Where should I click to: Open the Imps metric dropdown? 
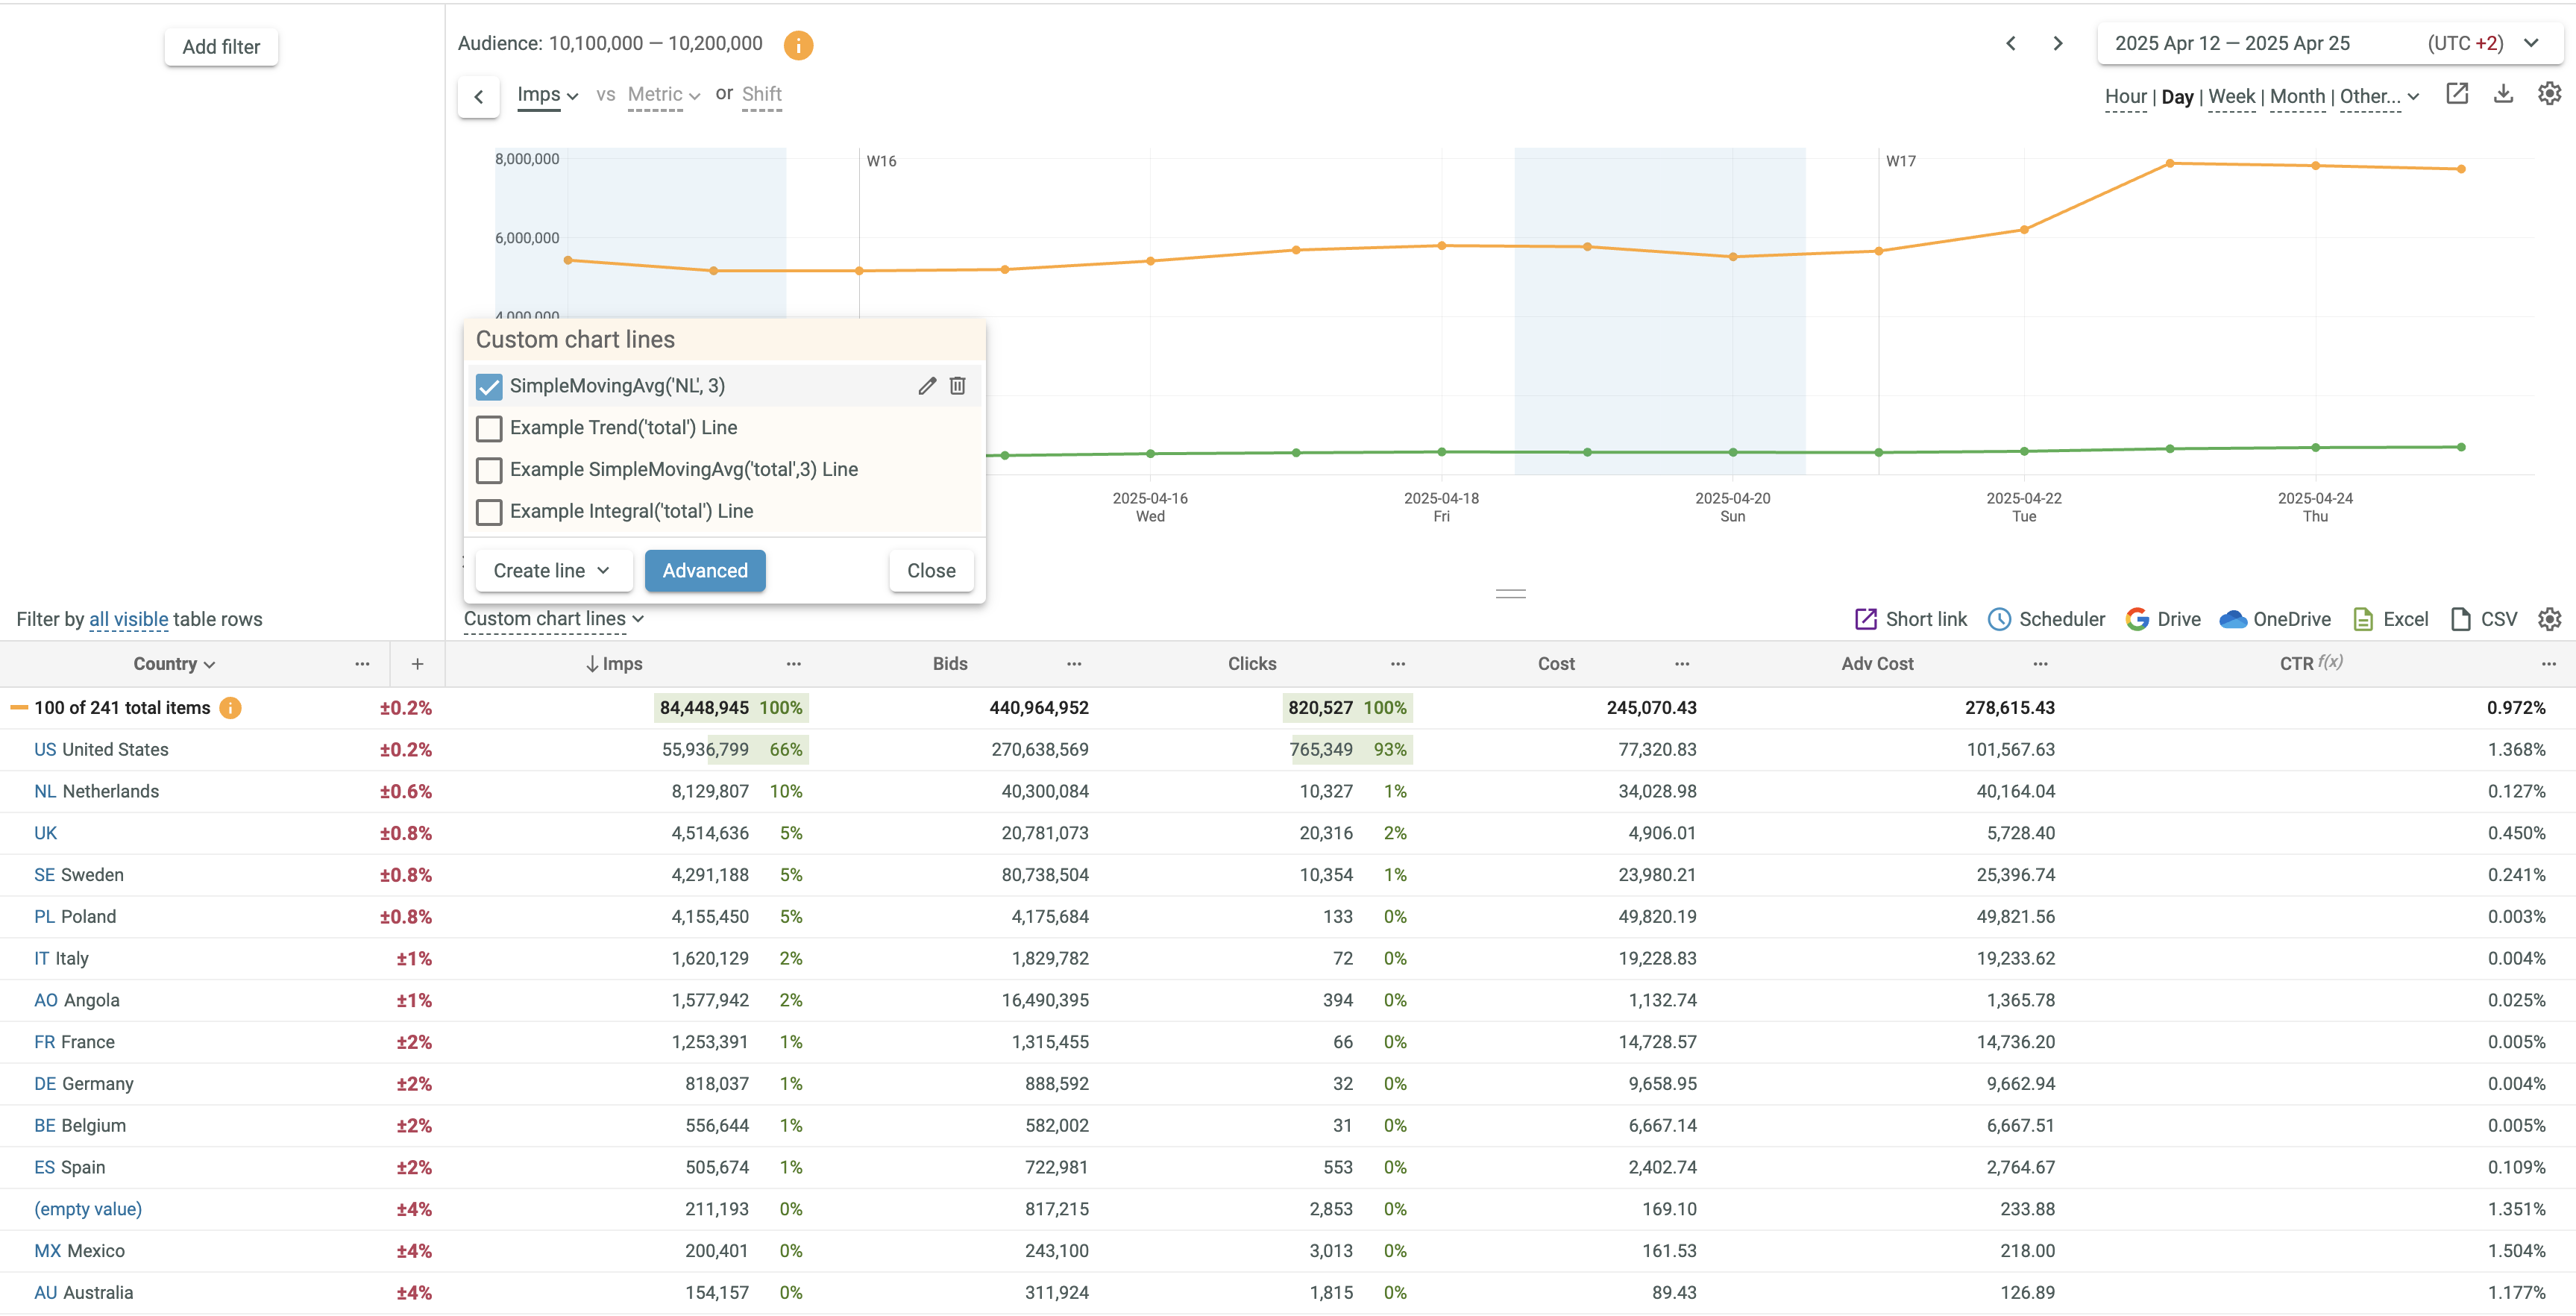[x=547, y=95]
